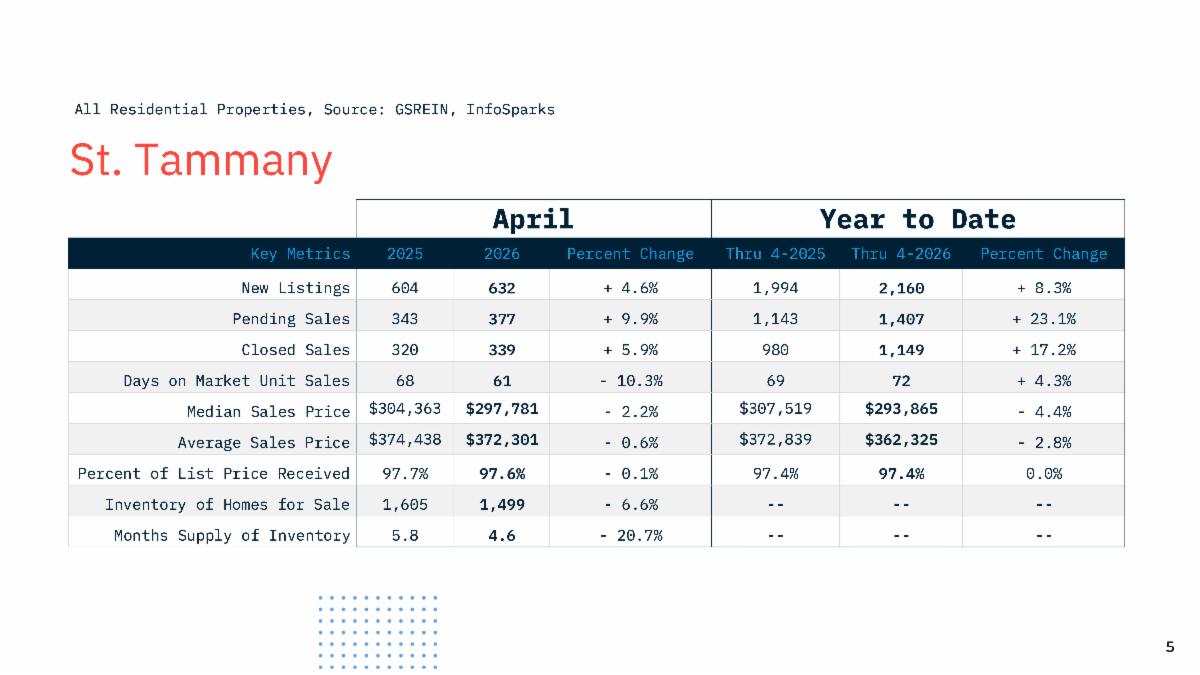Click Percent of List Price Received label
This screenshot has height=675, width=1200.
214,473
